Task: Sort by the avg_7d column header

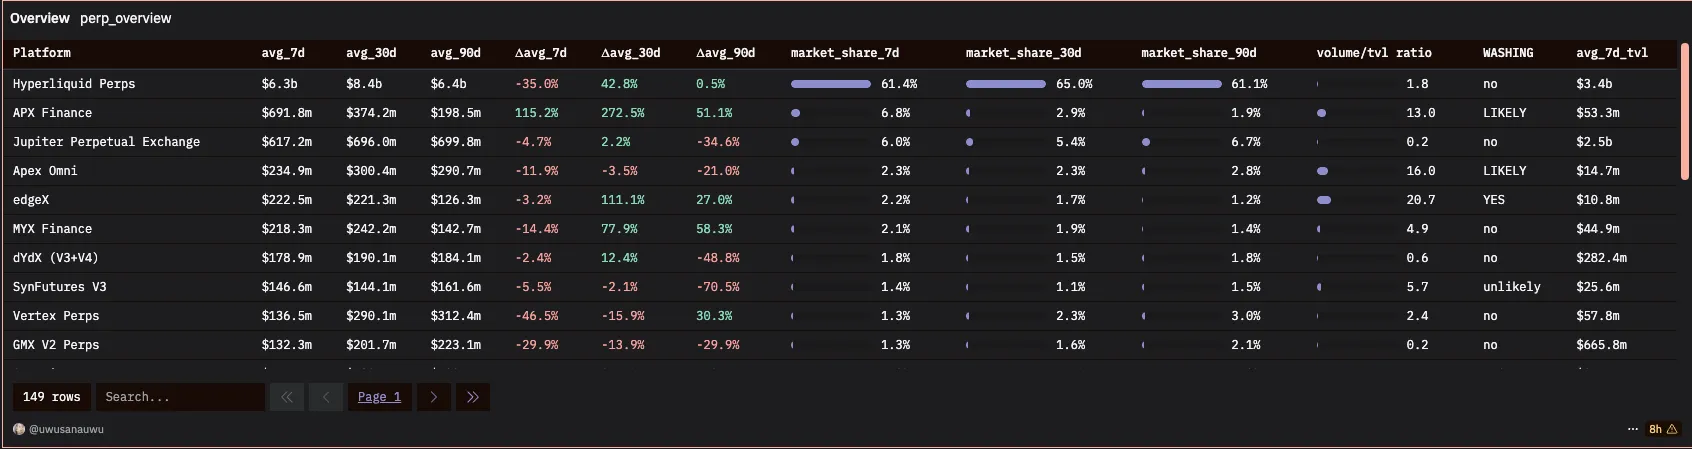Action: (x=283, y=53)
